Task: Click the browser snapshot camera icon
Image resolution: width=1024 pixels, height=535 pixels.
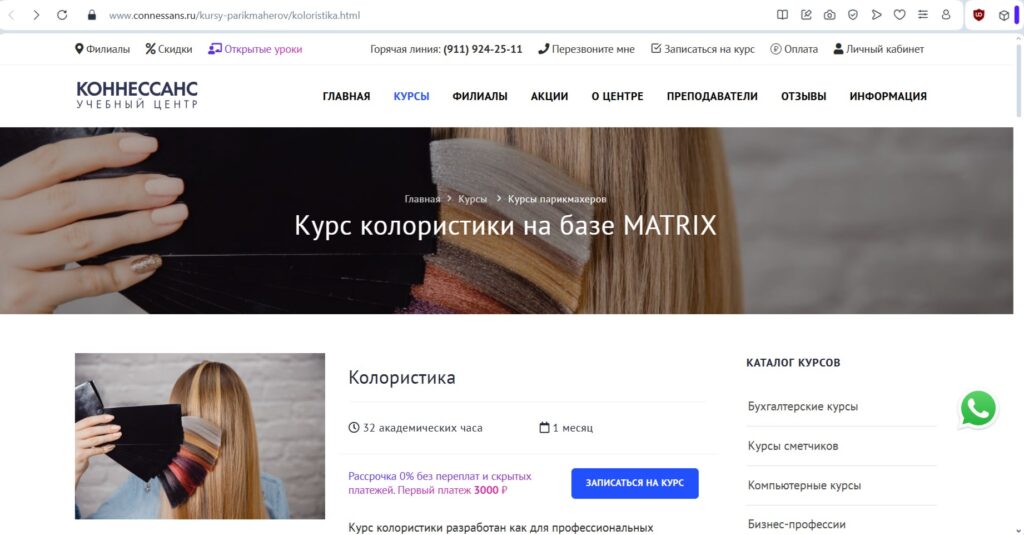Action: coord(829,15)
